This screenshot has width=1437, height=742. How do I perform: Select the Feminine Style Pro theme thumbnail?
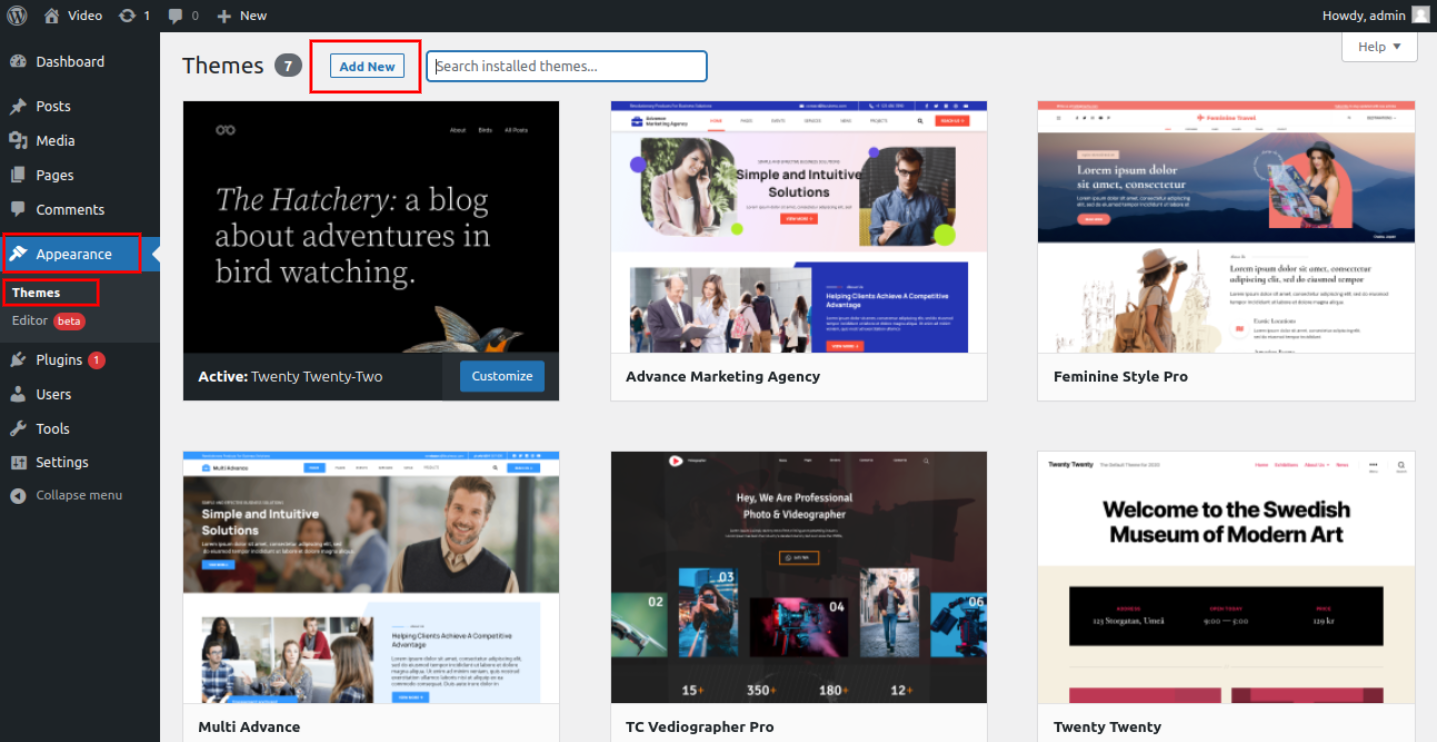tap(1226, 227)
